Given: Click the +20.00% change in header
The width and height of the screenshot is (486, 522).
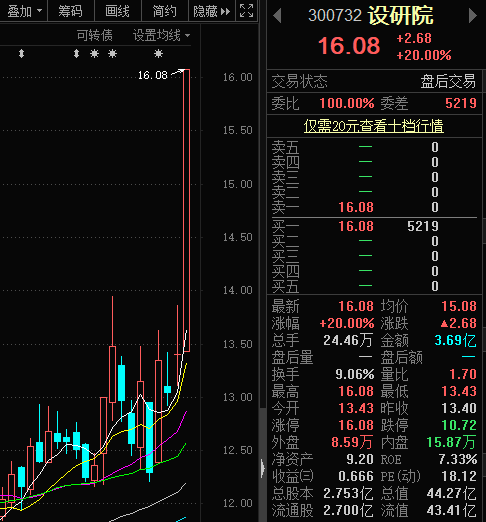Looking at the screenshot, I should pyautogui.click(x=424, y=55).
